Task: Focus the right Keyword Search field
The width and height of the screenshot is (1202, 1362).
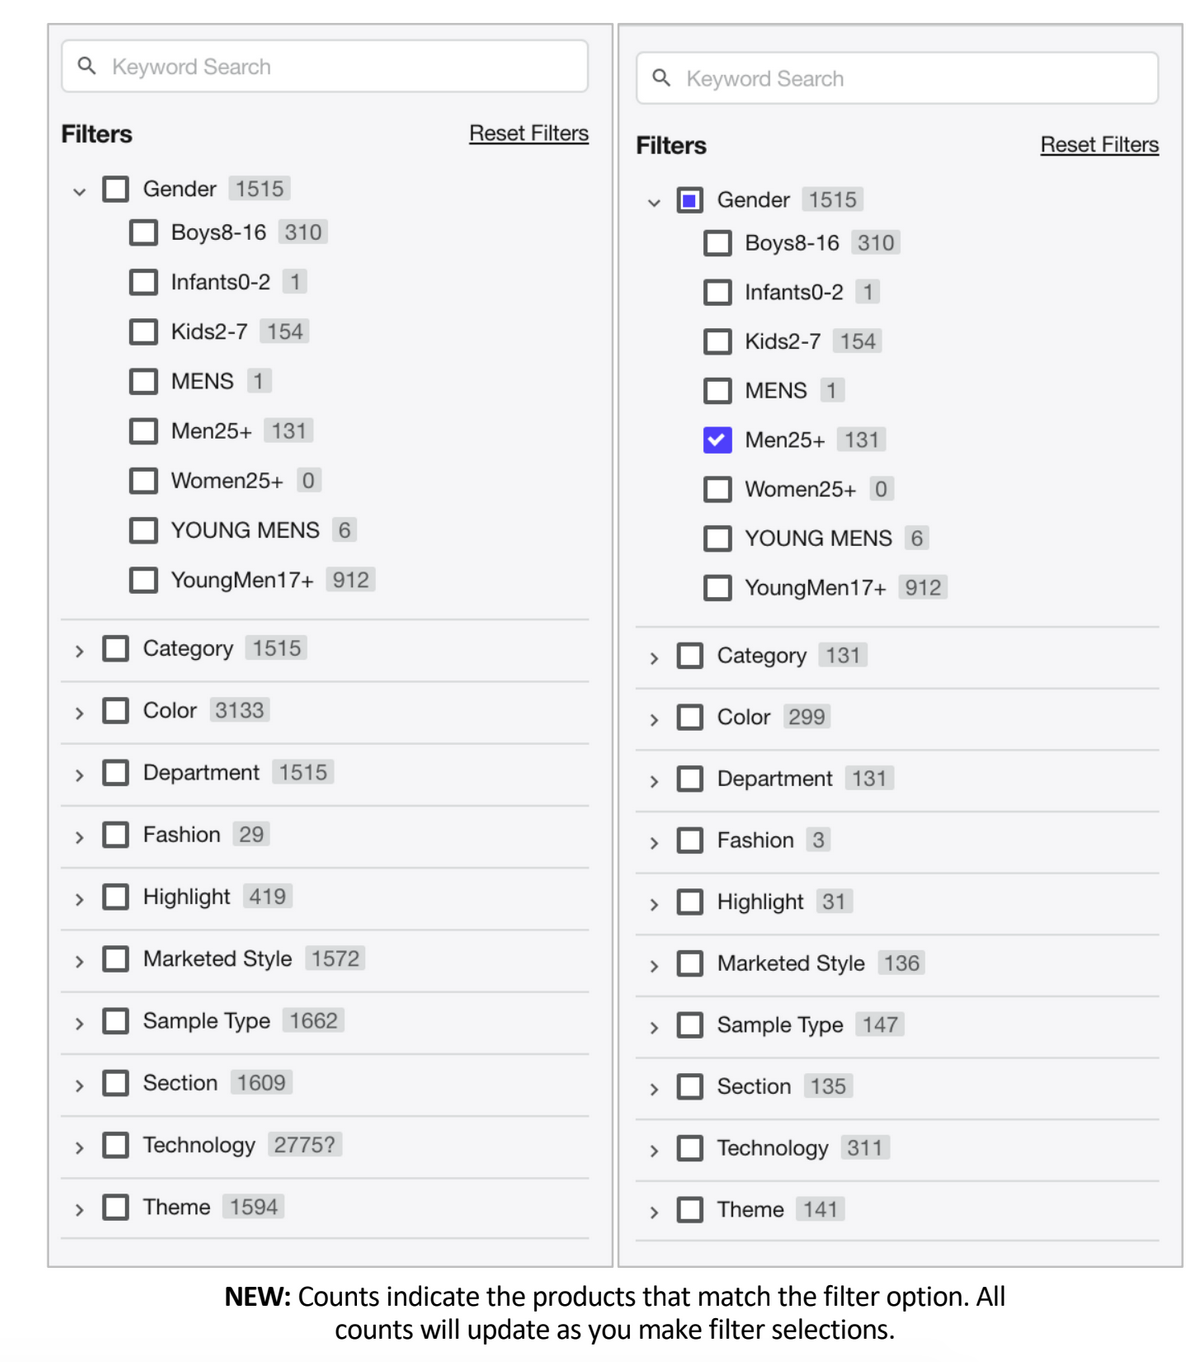Action: click(x=910, y=79)
